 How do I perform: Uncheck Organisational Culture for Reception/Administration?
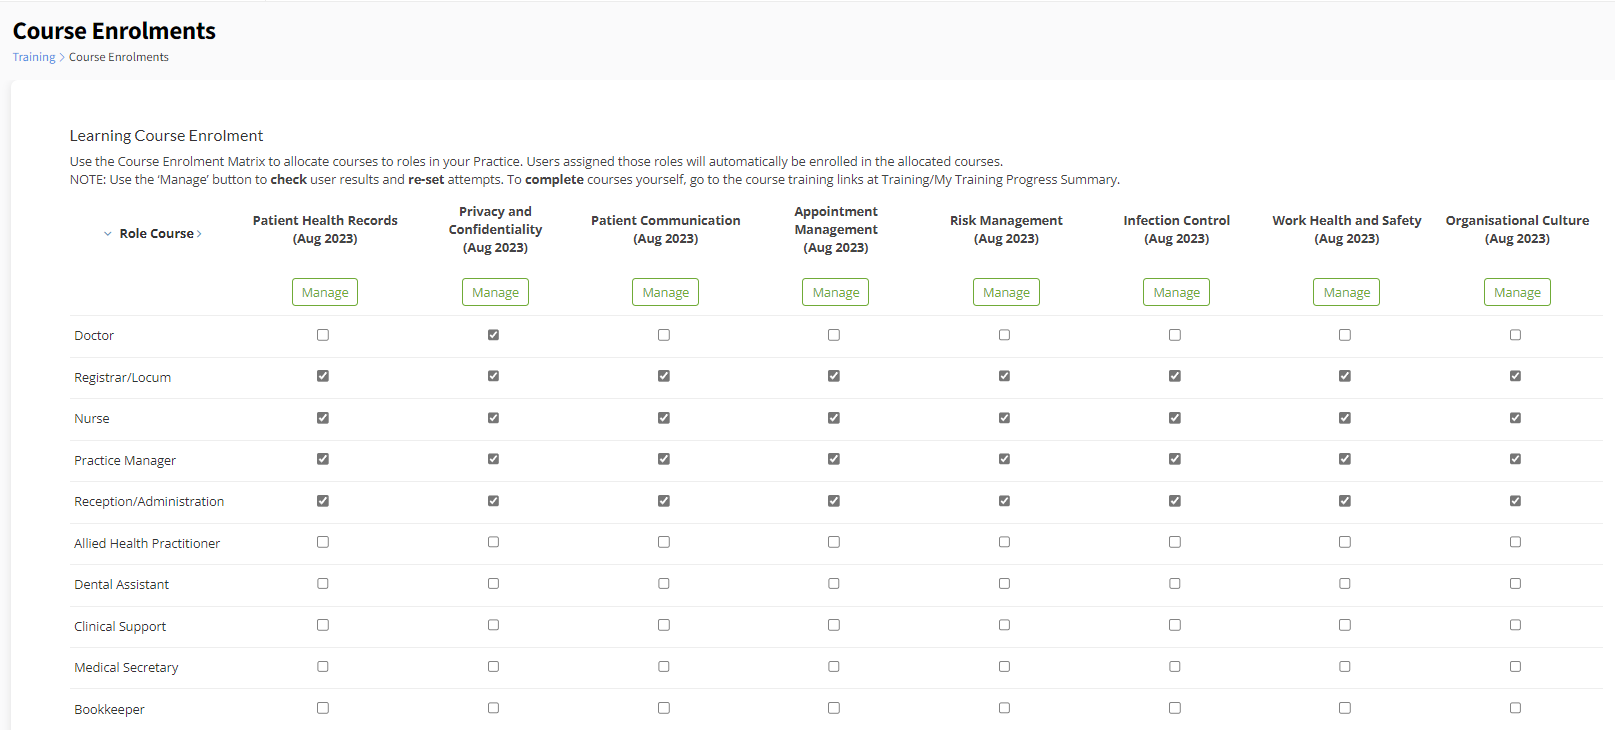point(1515,501)
